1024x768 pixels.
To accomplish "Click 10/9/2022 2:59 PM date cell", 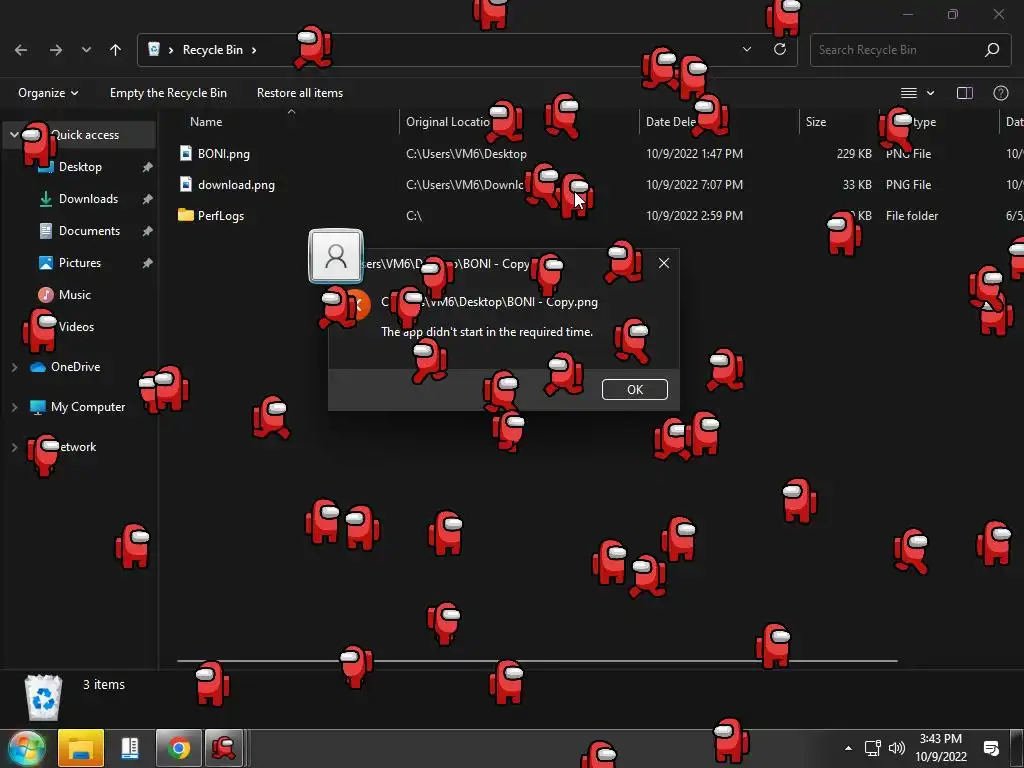I will coord(694,216).
